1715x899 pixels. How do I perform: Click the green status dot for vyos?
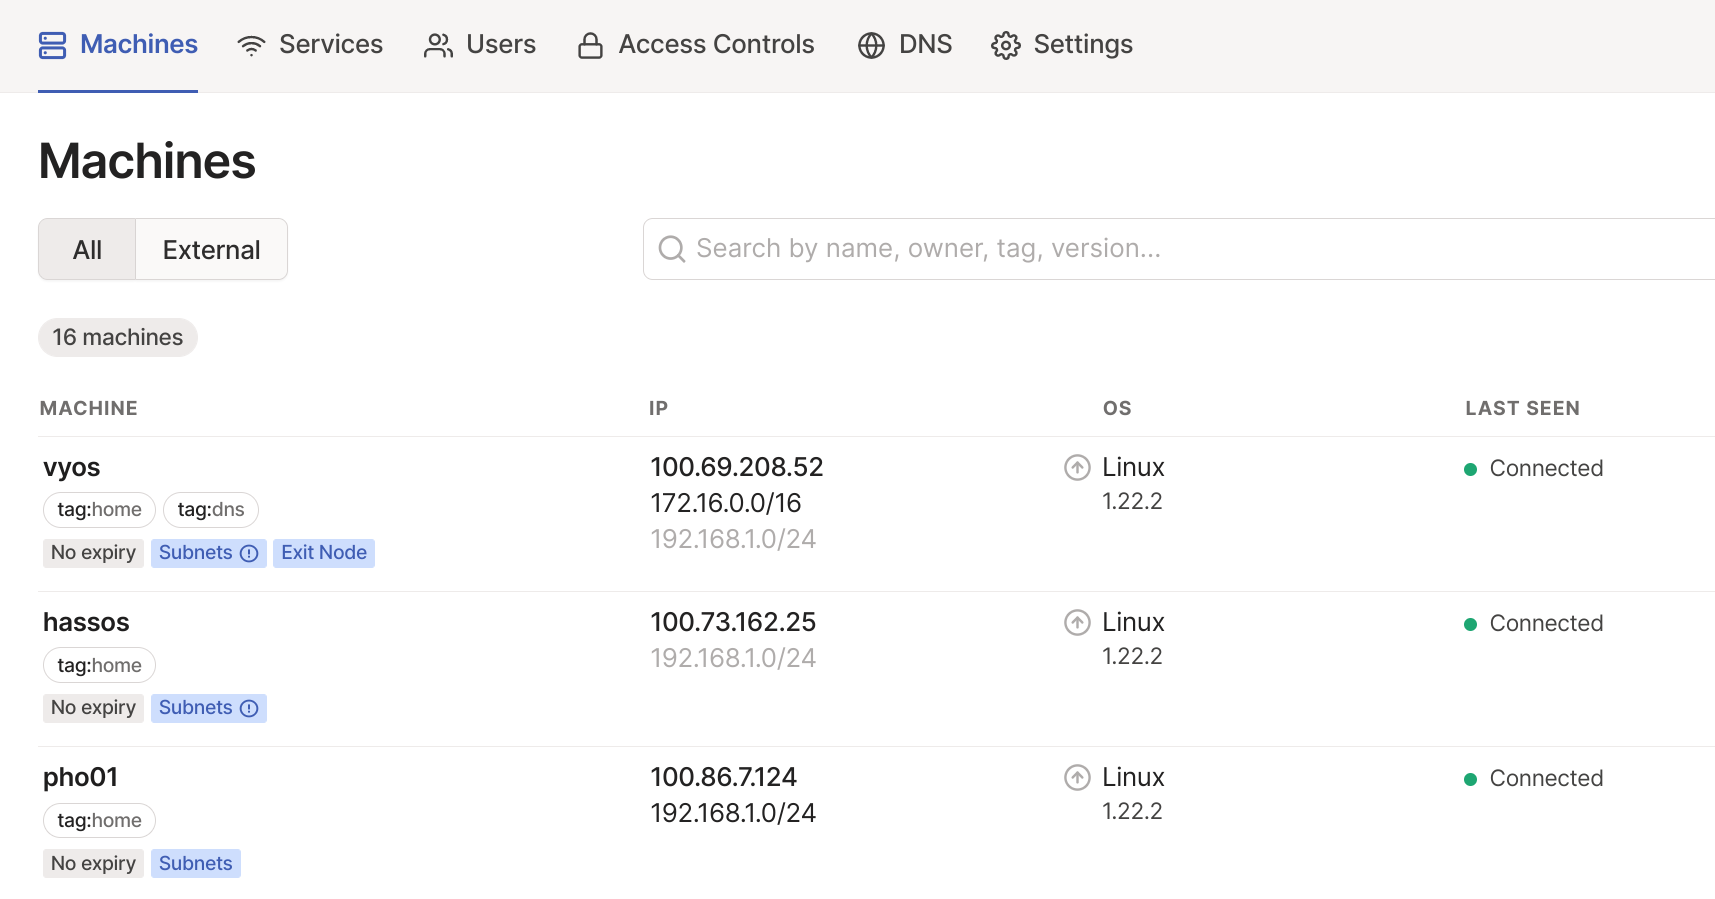(1470, 469)
